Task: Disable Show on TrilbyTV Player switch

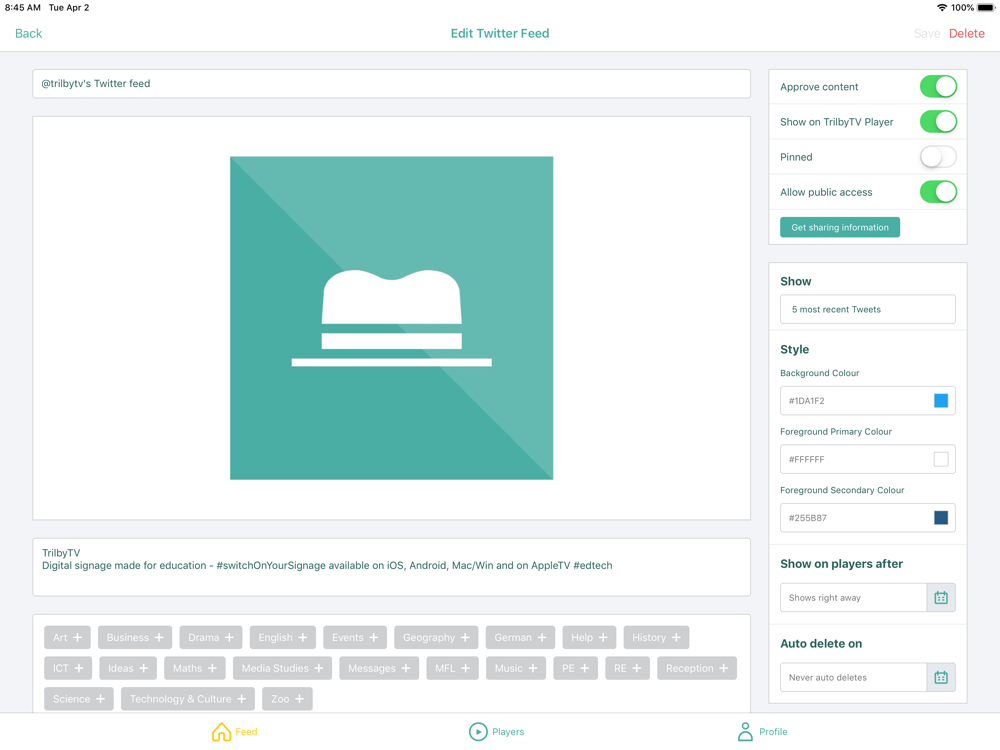Action: pos(938,122)
